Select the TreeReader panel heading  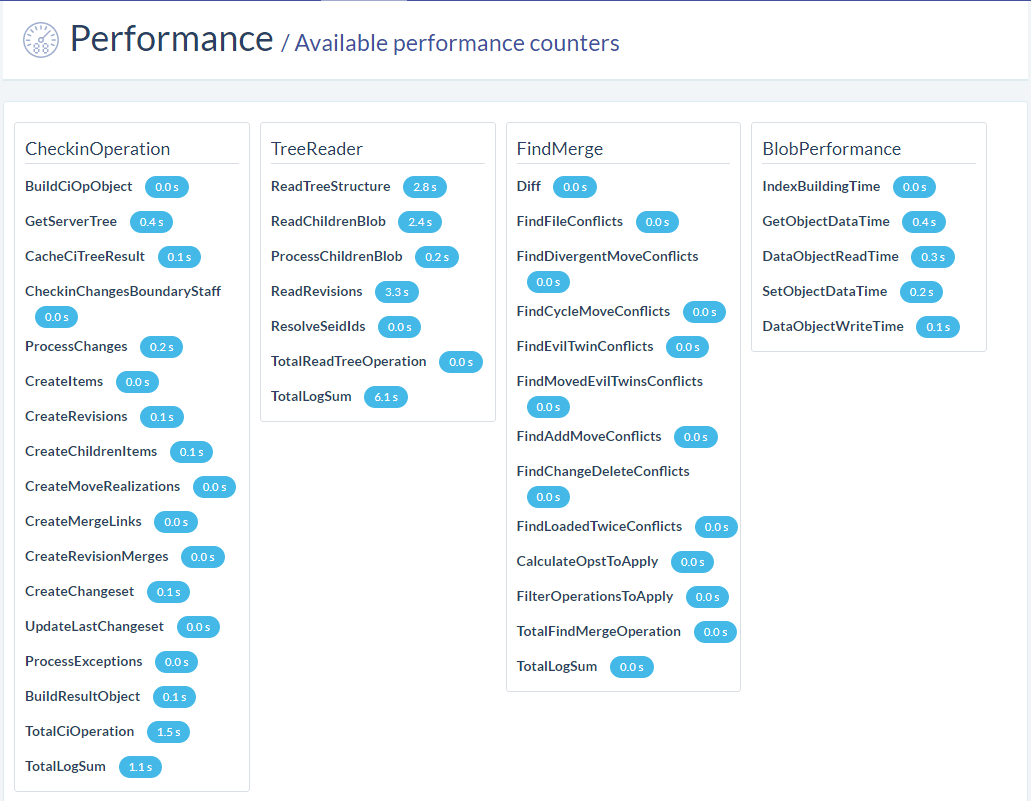pos(316,149)
